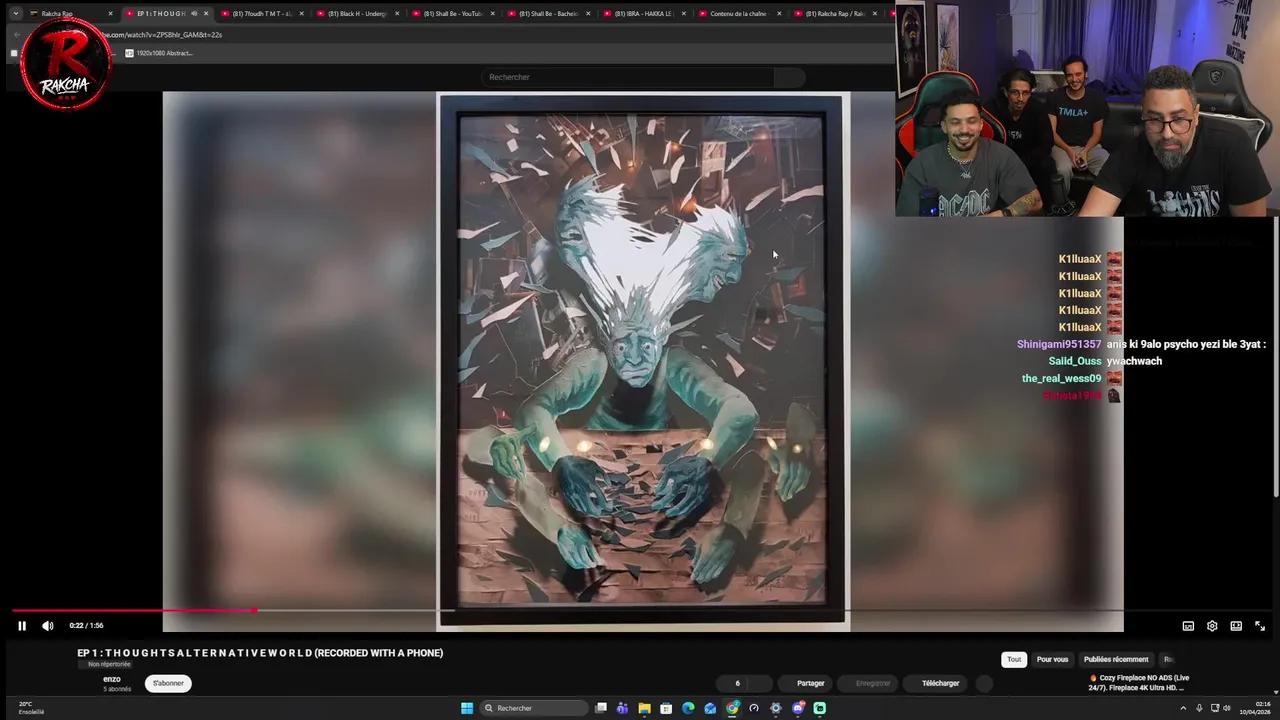Click Windows taskbar Rechercher search box
Viewport: 1280px width, 720px height.
(x=532, y=708)
